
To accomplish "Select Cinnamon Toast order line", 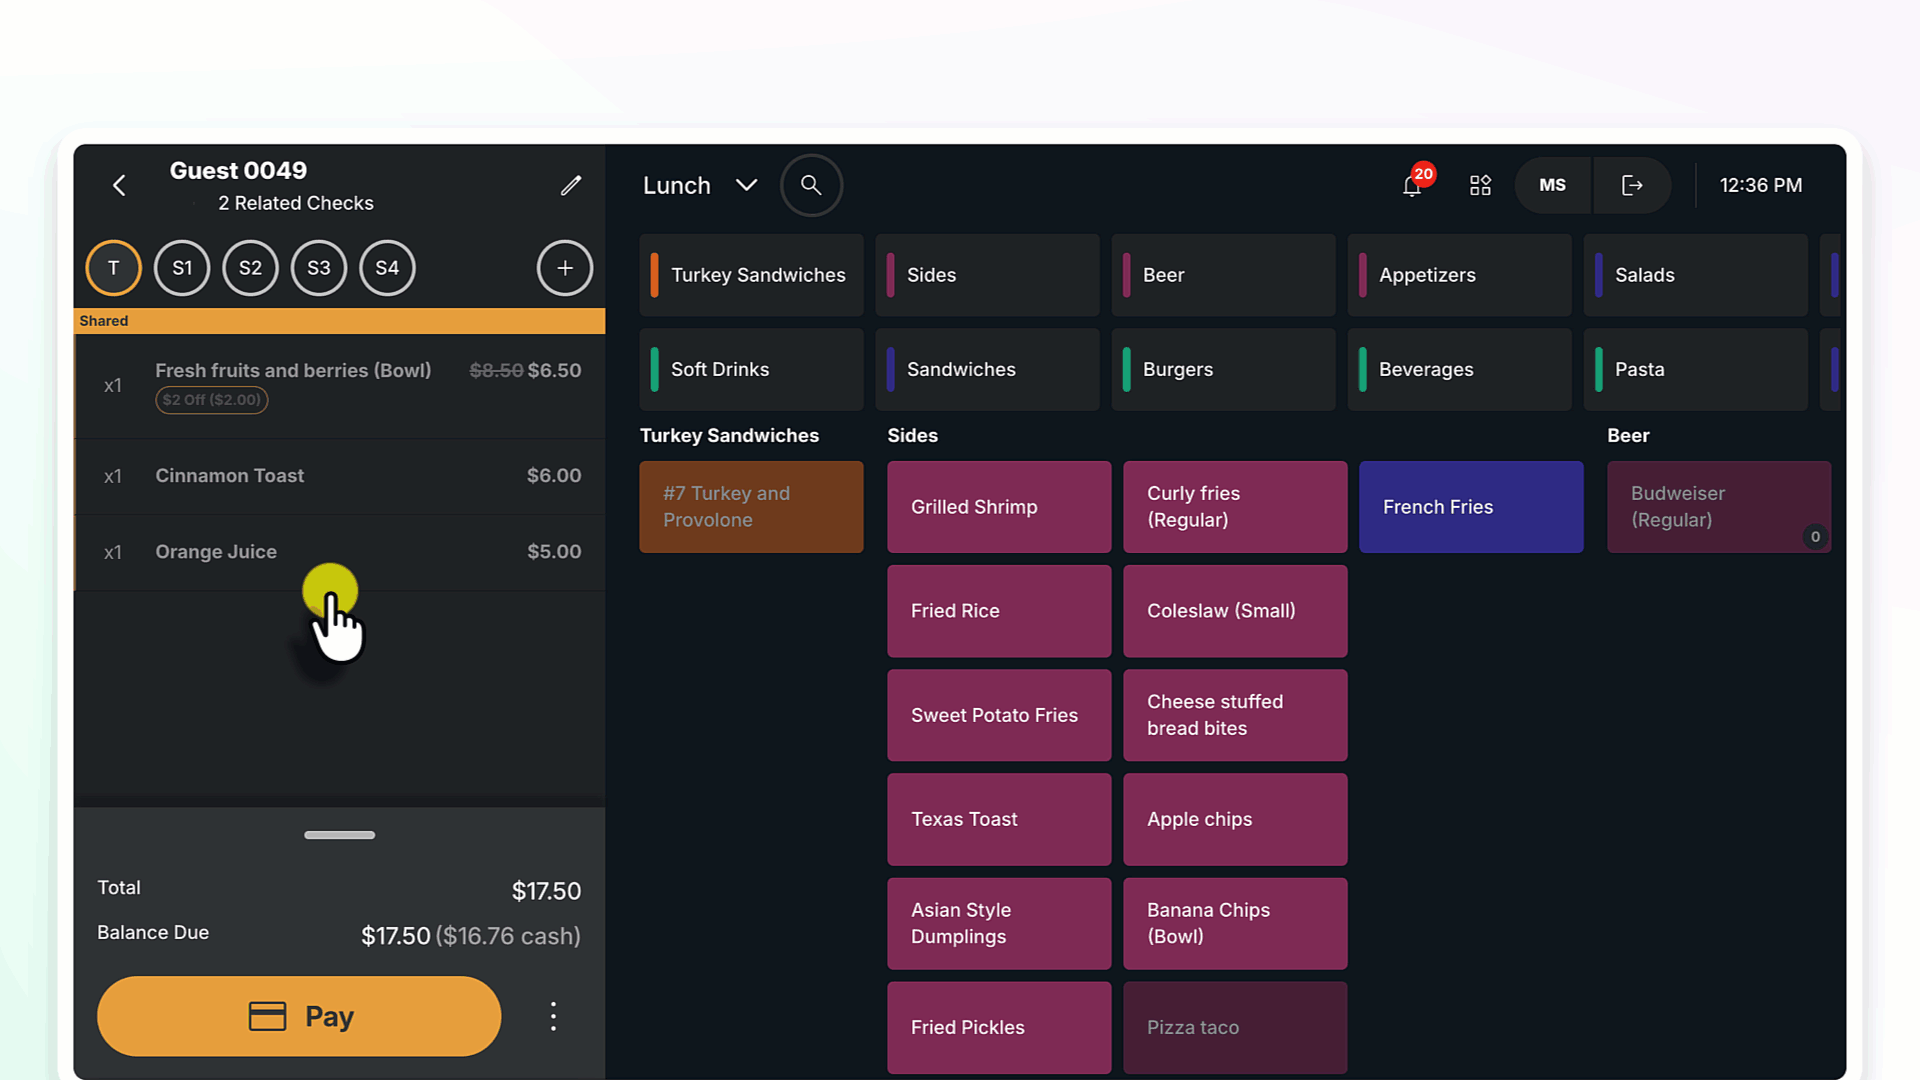I will click(340, 476).
